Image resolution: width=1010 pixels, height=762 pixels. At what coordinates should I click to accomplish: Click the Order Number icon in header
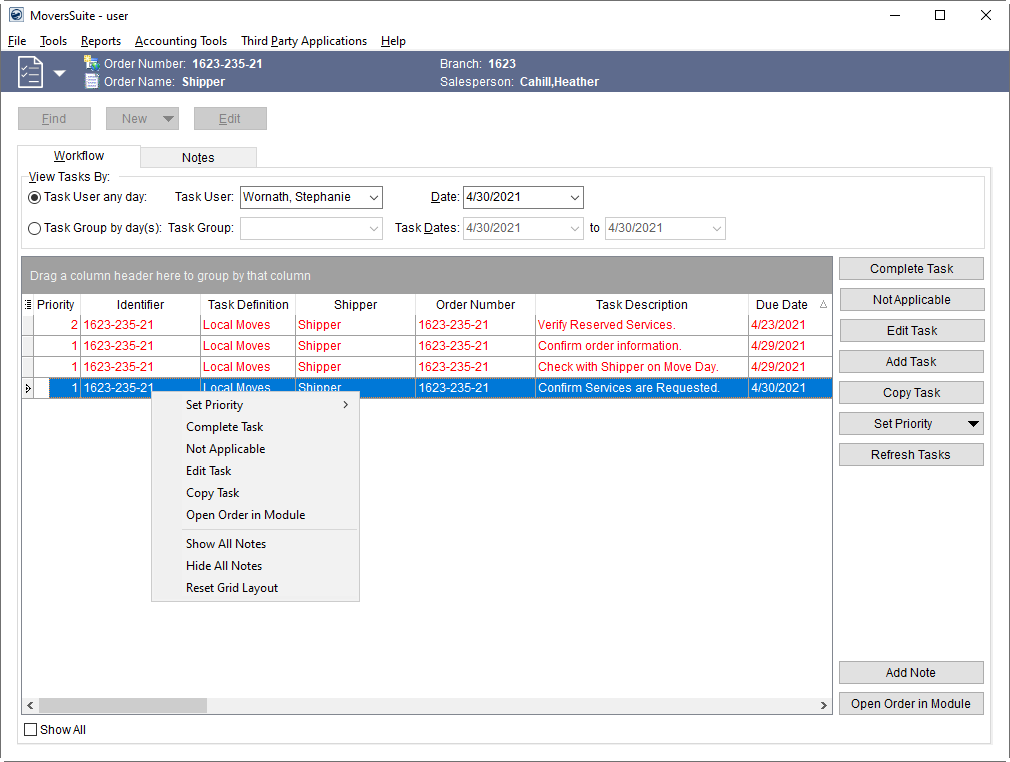[91, 63]
